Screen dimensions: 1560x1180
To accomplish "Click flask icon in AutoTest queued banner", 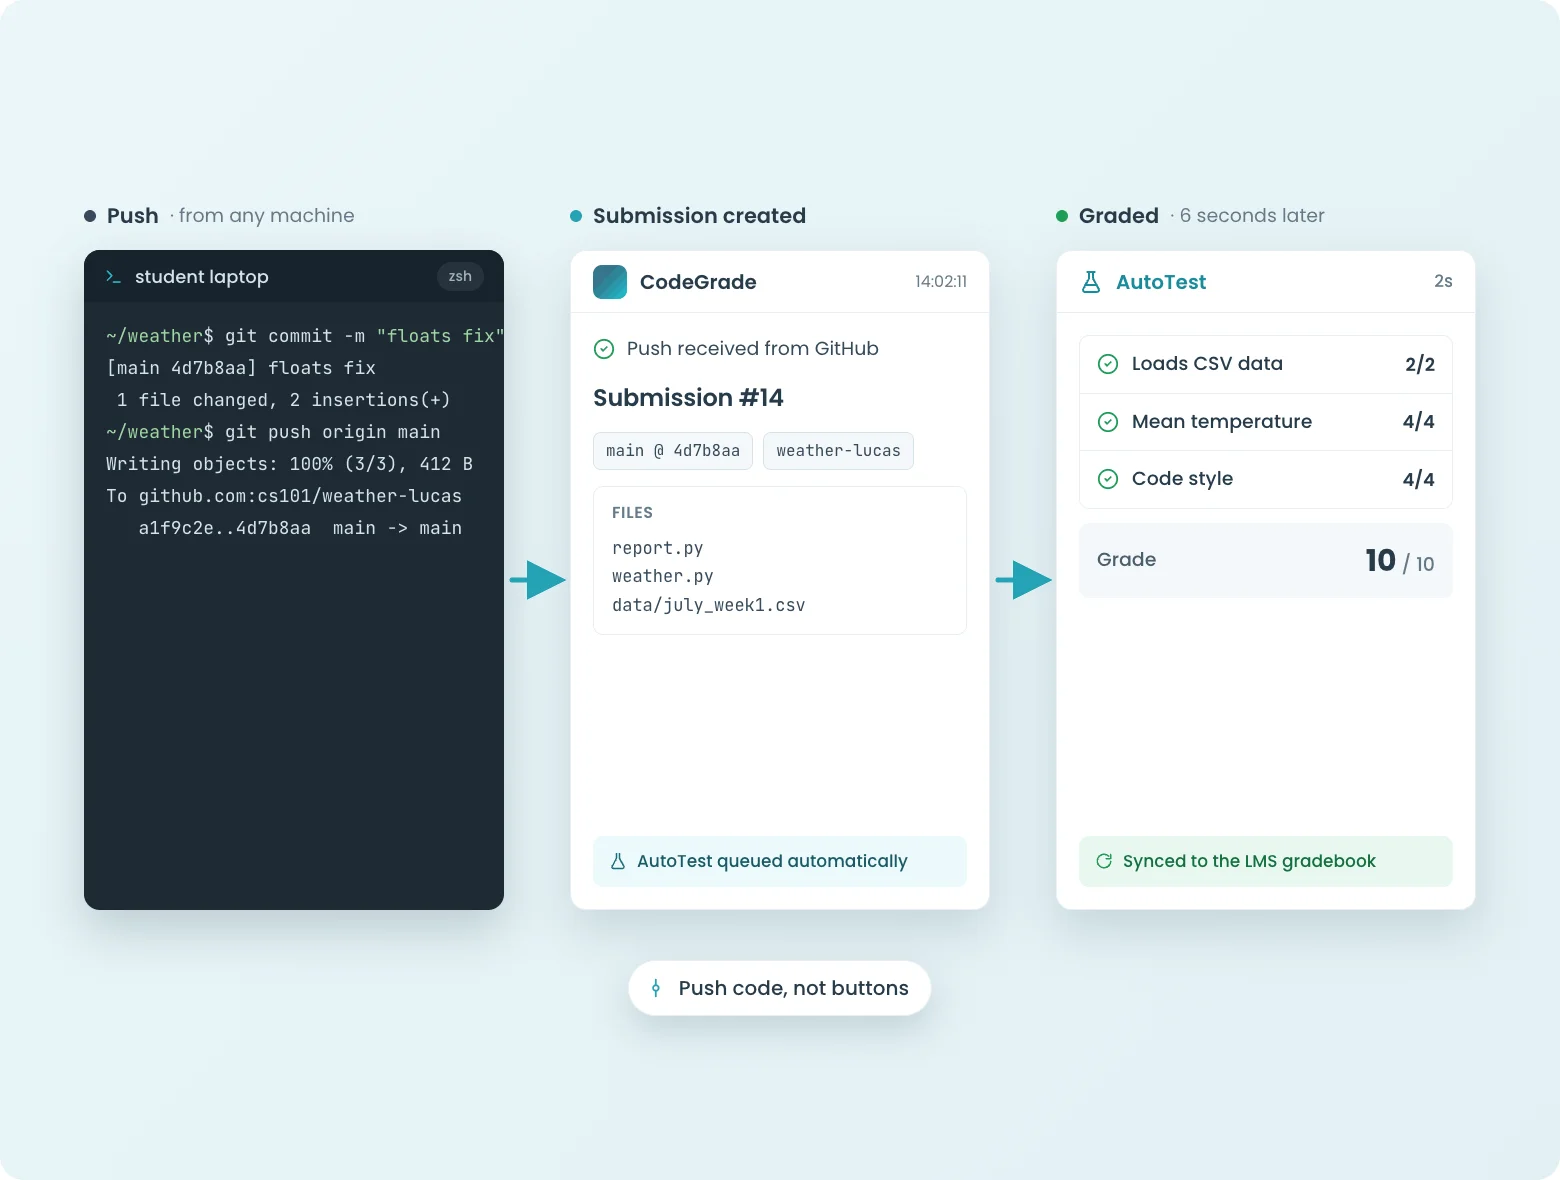I will (618, 861).
